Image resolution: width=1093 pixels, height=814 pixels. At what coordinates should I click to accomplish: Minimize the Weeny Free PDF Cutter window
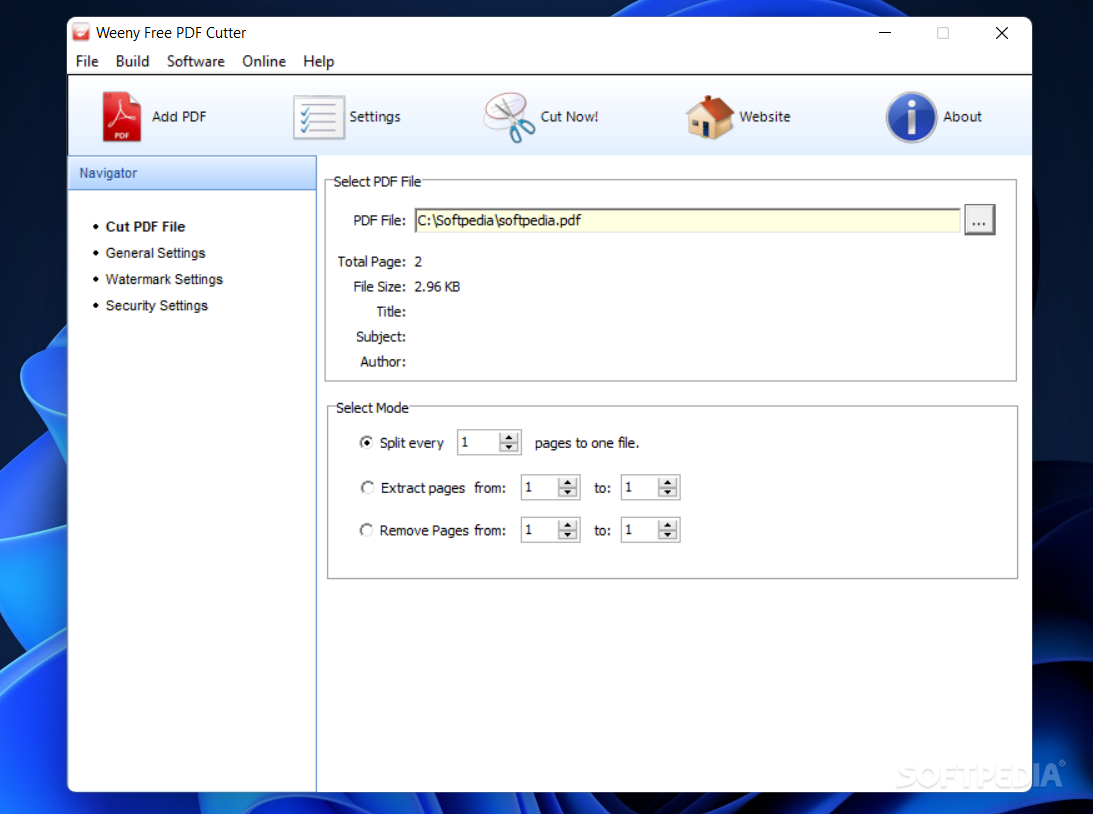pos(885,33)
